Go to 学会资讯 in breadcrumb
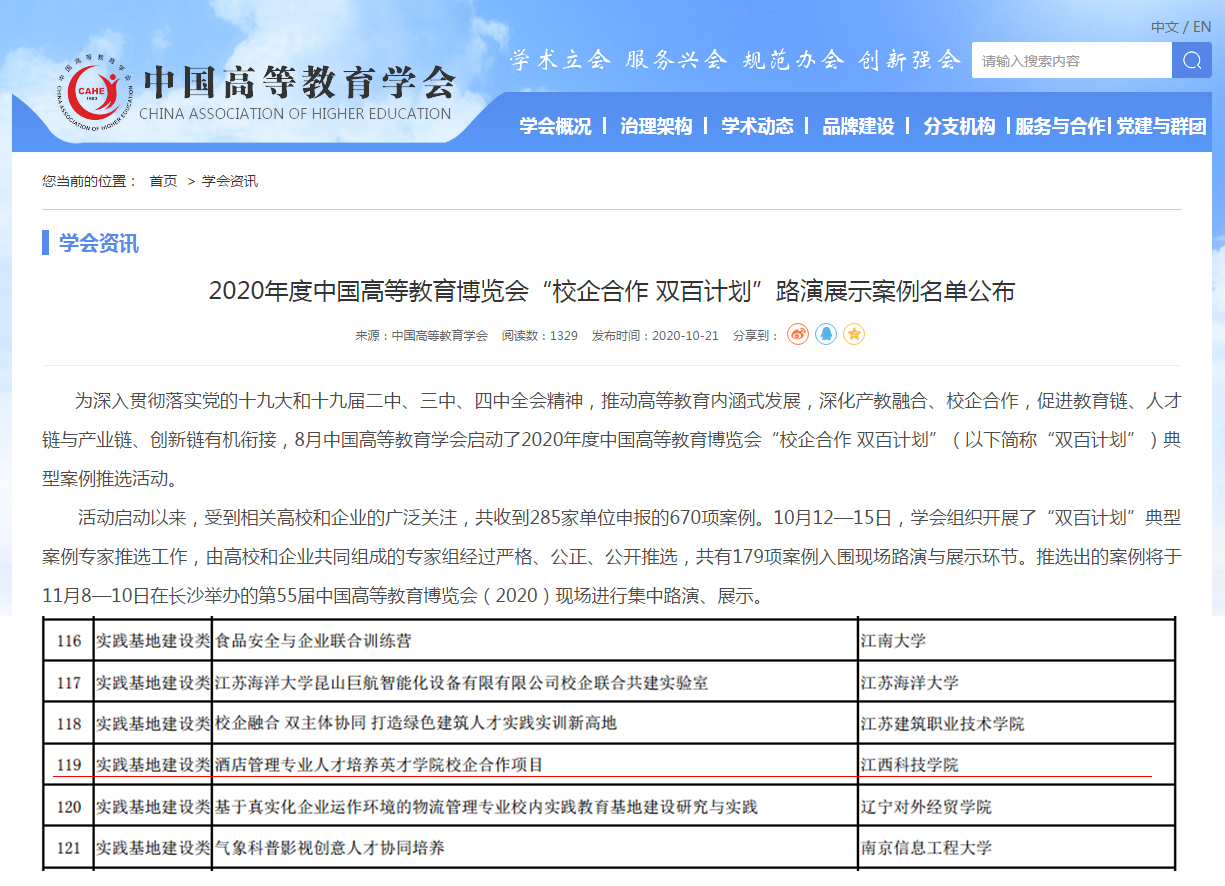This screenshot has height=886, width=1225. (x=230, y=181)
